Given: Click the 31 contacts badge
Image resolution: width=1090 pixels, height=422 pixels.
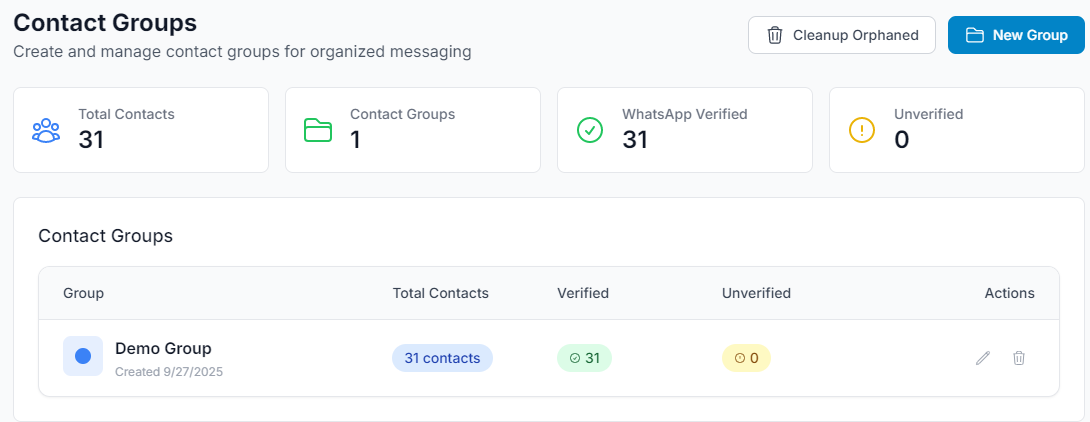Looking at the screenshot, I should [442, 358].
